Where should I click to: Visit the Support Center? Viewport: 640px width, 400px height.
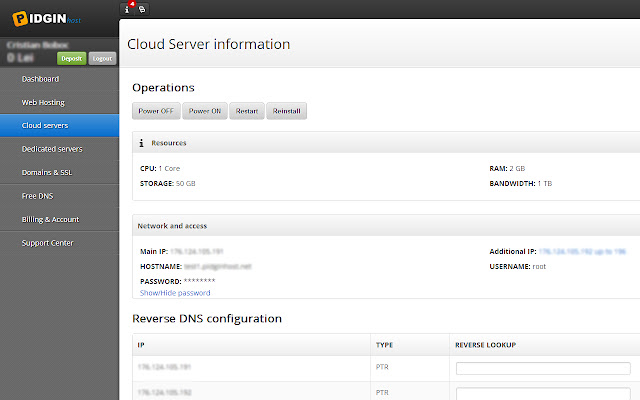pyautogui.click(x=47, y=243)
